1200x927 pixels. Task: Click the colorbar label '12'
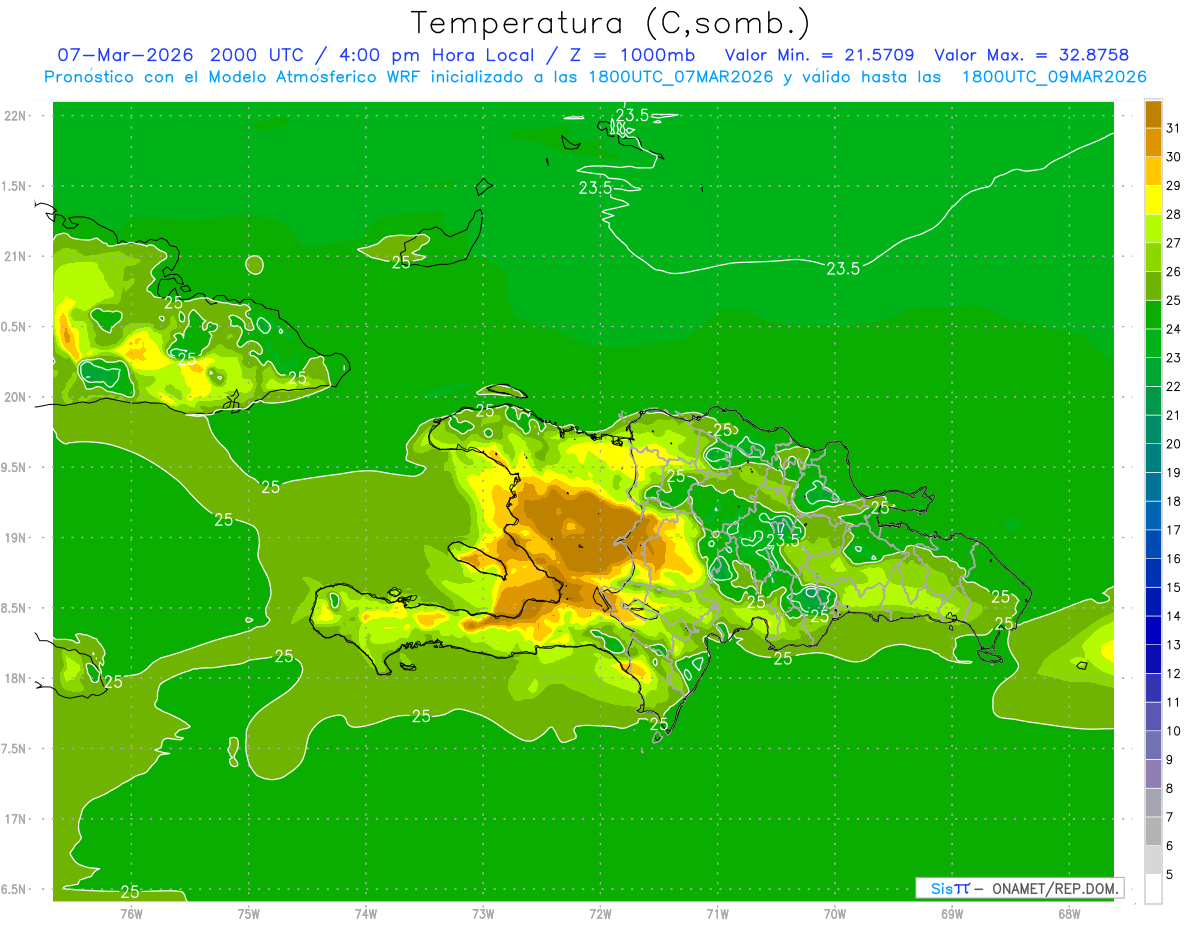(x=1173, y=673)
